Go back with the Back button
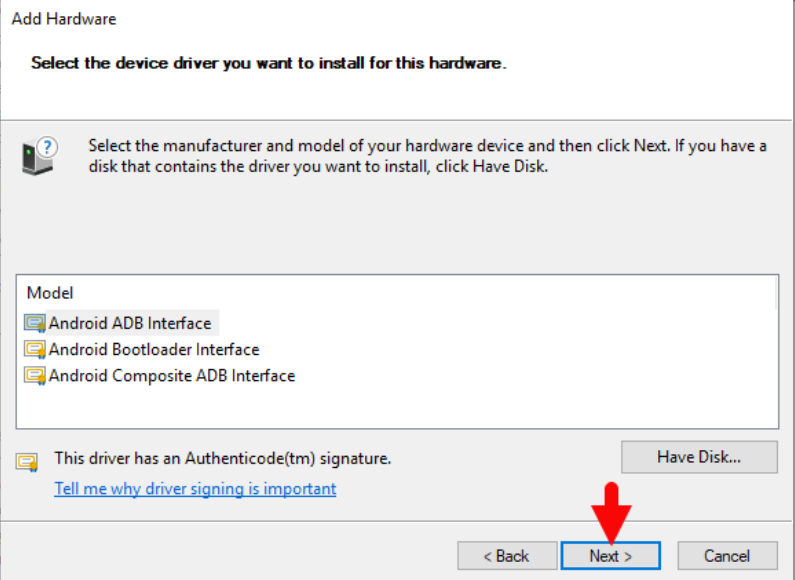 [x=507, y=556]
